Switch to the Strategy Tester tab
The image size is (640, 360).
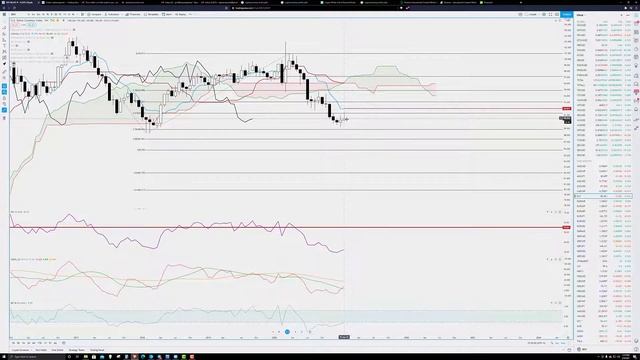(x=76, y=350)
